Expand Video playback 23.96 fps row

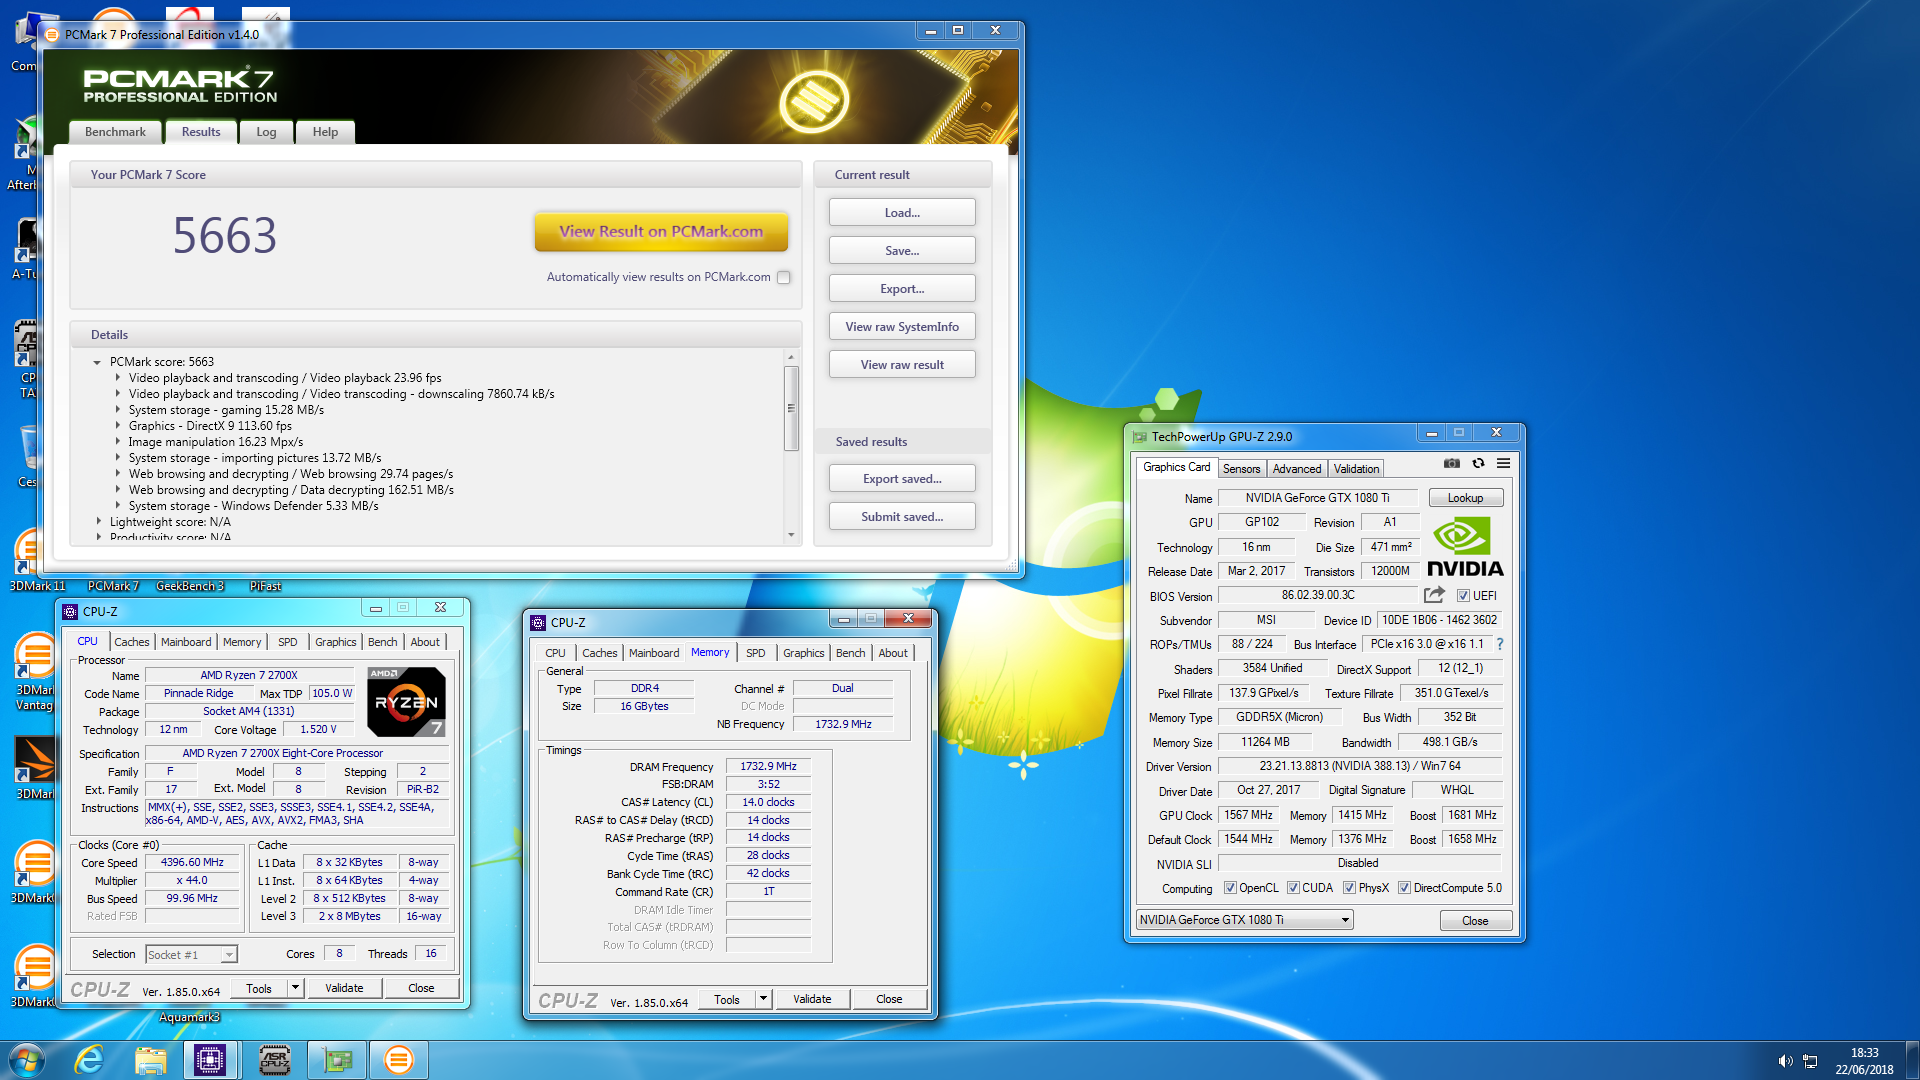click(117, 378)
